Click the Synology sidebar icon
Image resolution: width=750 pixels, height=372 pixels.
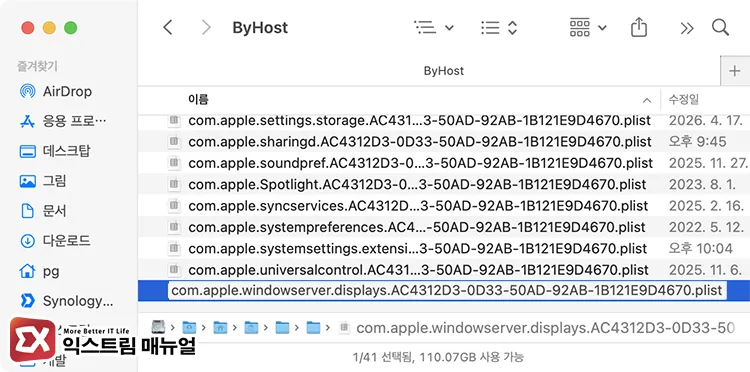(x=28, y=301)
